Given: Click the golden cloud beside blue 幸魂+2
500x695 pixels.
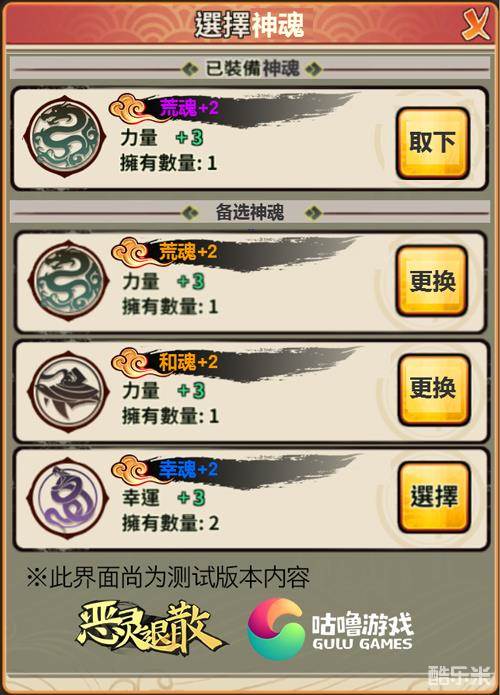Looking at the screenshot, I should 129,469.
